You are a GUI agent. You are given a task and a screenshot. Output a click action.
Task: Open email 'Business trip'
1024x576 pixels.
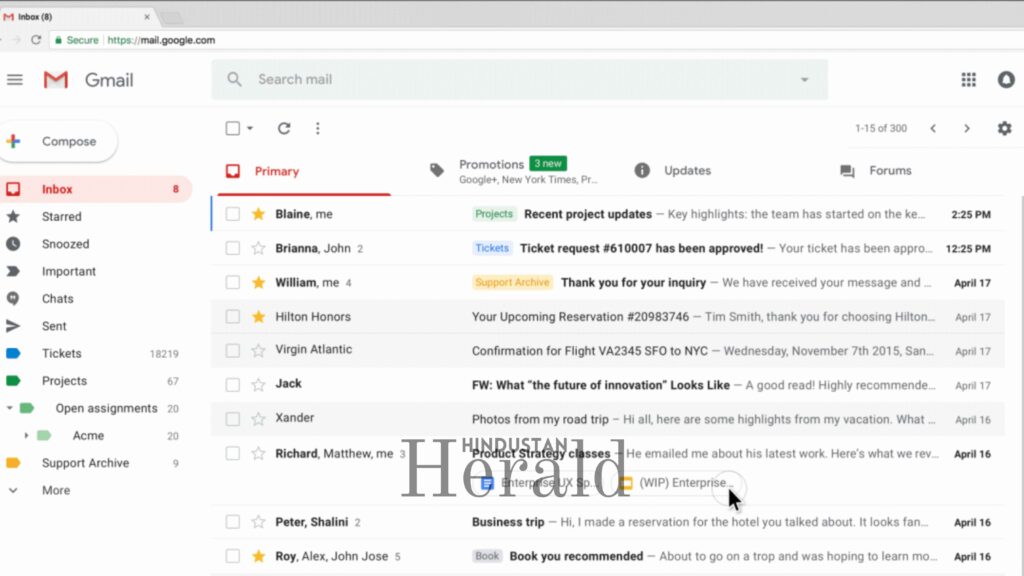(x=508, y=522)
